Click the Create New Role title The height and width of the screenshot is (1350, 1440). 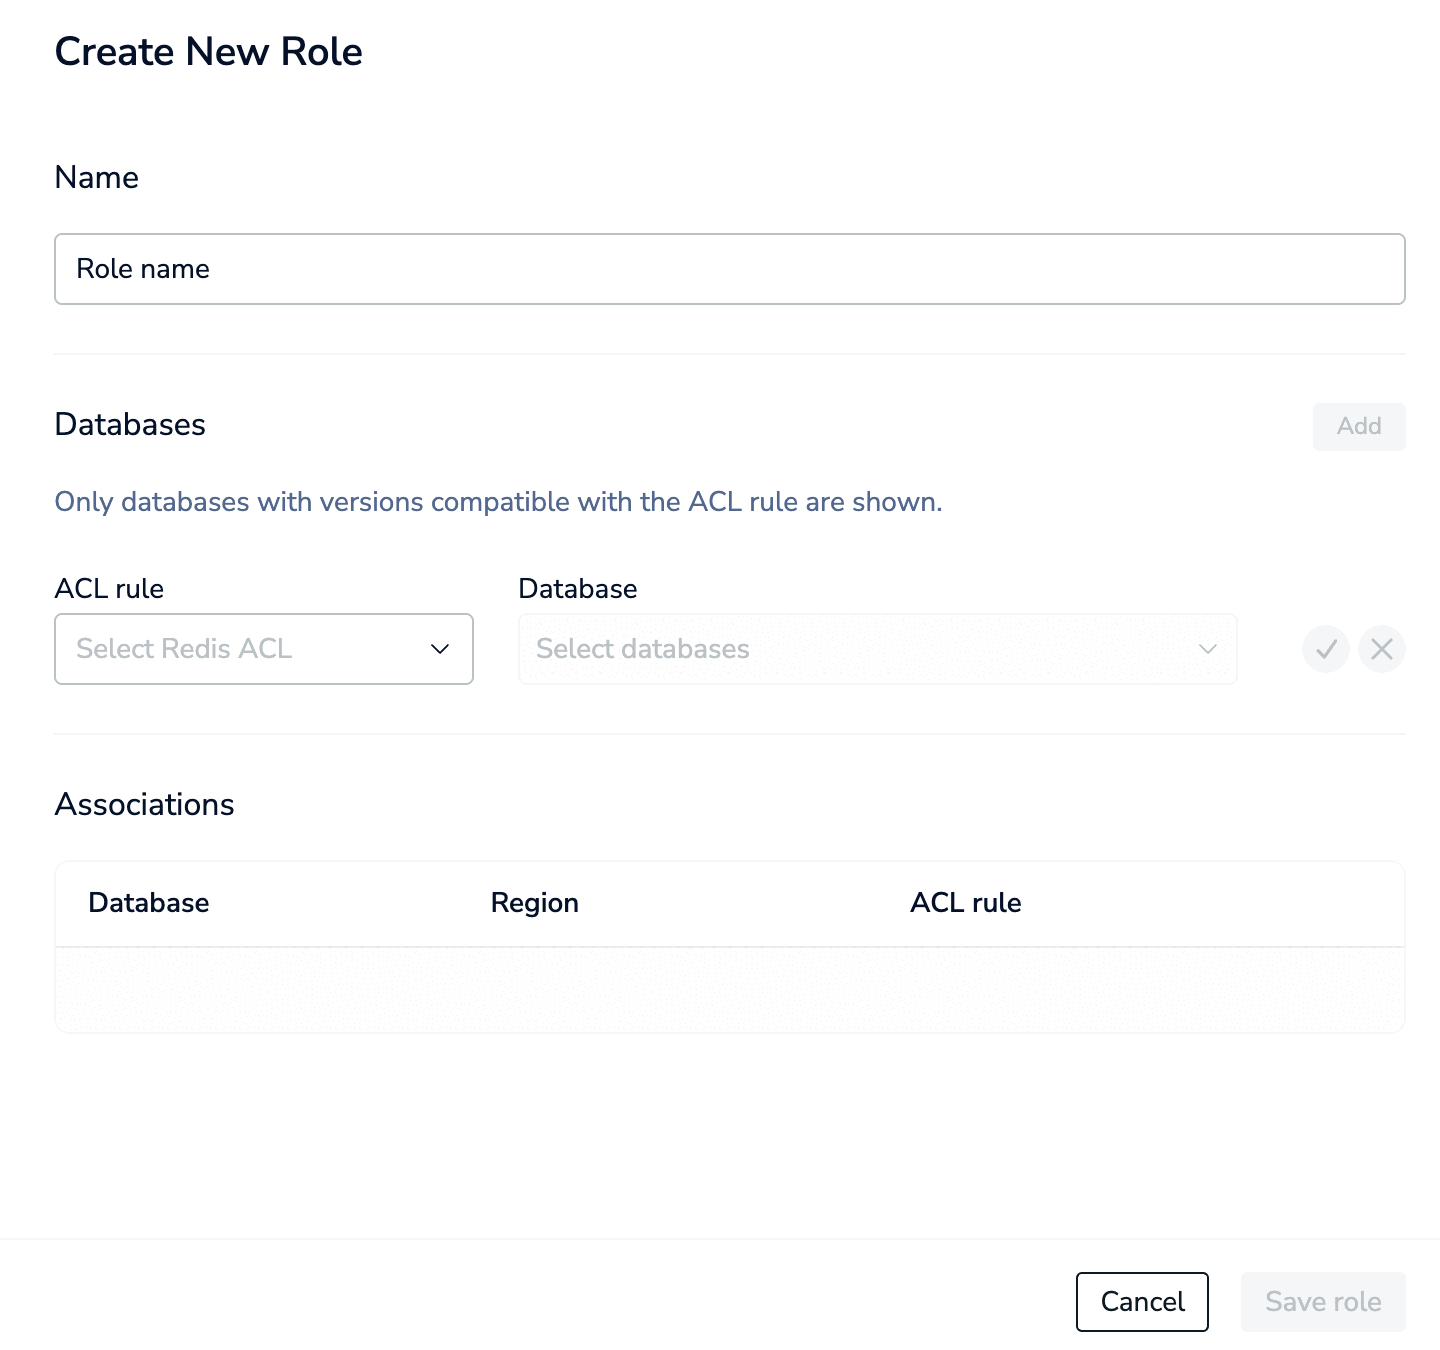click(208, 52)
